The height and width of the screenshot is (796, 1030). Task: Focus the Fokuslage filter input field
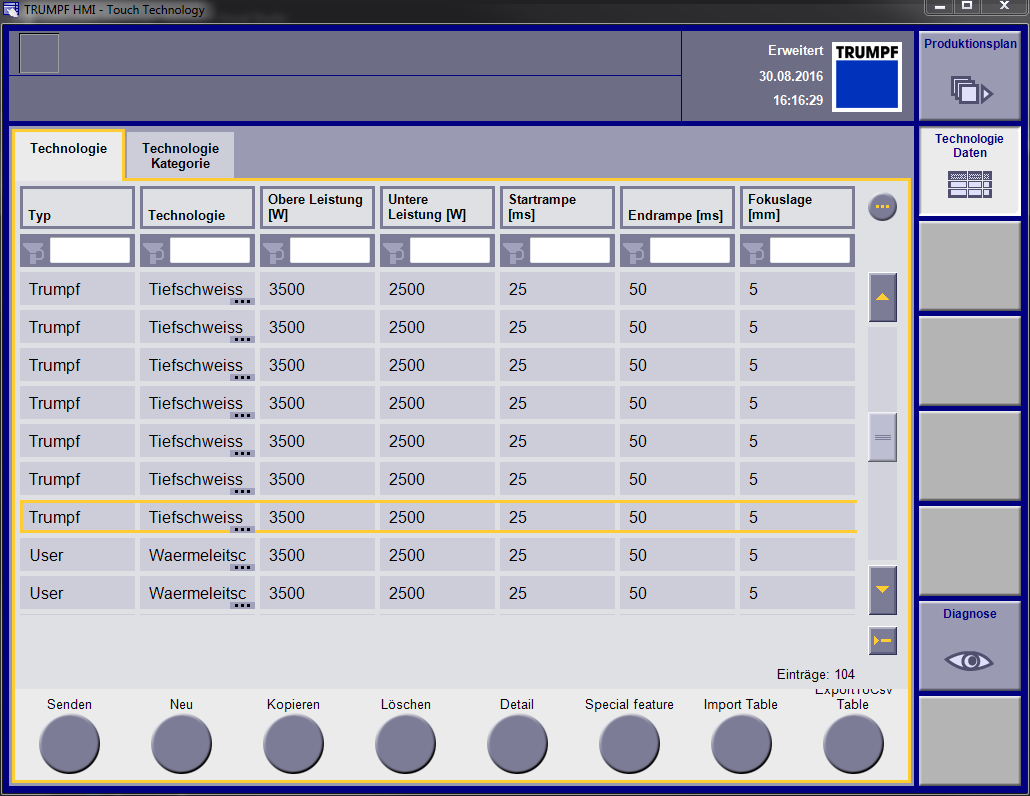pos(810,251)
